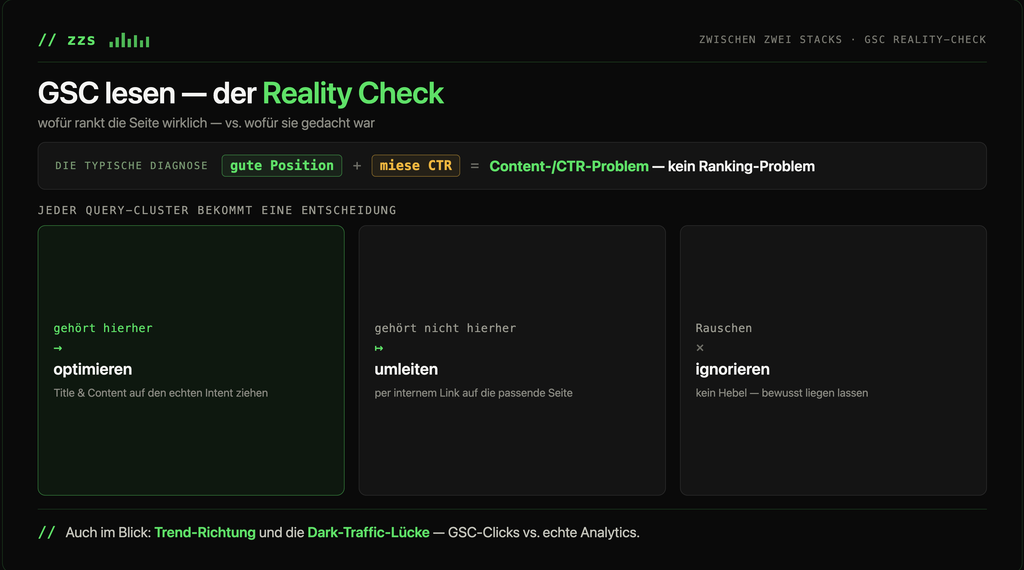Click the 'gehört hierher' label
The height and width of the screenshot is (570, 1024).
coord(103,328)
